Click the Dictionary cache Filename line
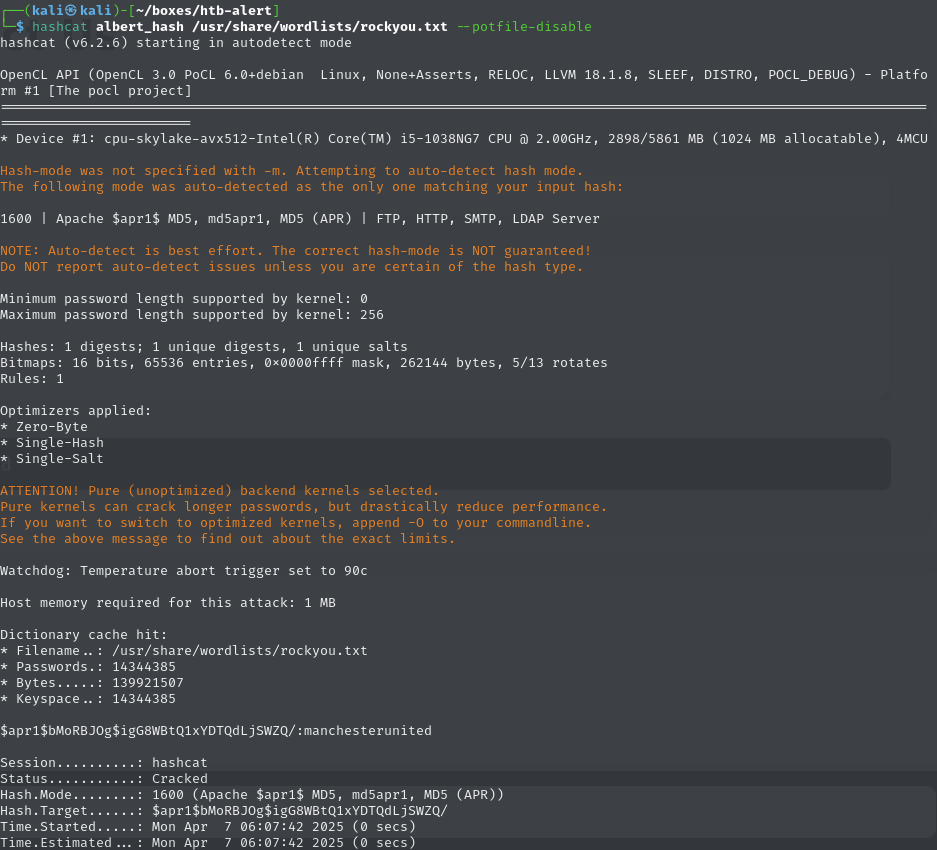The image size is (937, 850). (x=184, y=651)
